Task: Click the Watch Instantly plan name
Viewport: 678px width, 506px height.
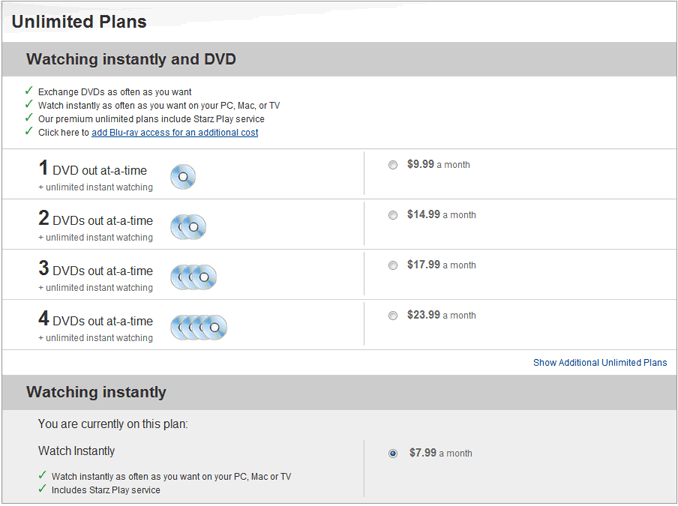Action: [77, 451]
